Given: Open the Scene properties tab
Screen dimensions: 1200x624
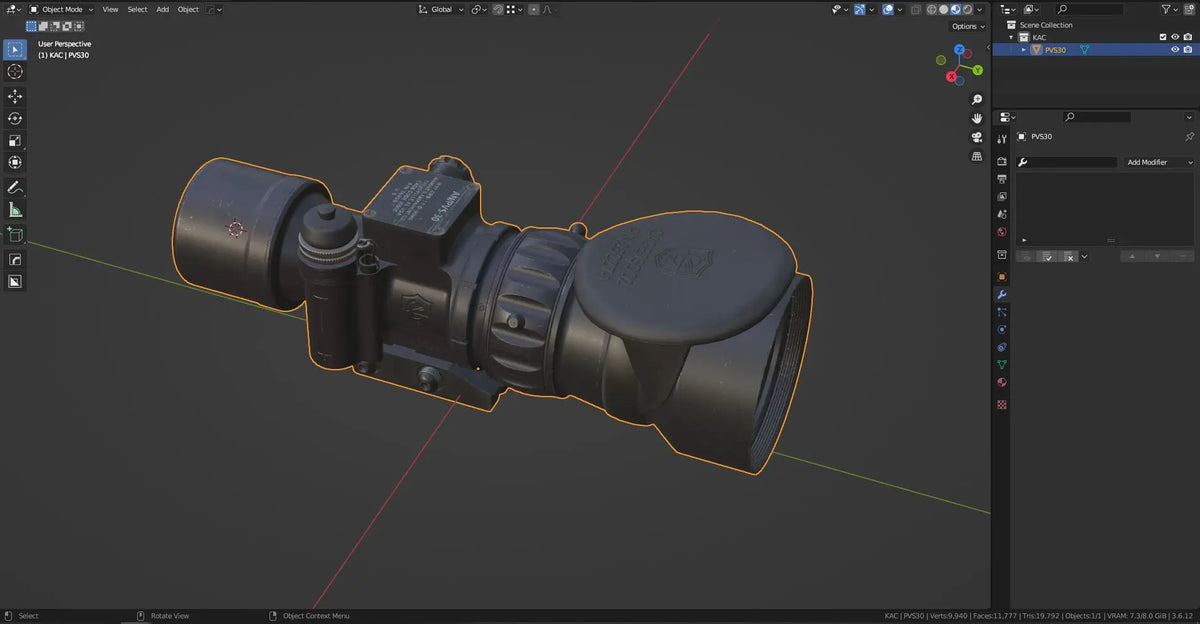Looking at the screenshot, I should (1002, 214).
